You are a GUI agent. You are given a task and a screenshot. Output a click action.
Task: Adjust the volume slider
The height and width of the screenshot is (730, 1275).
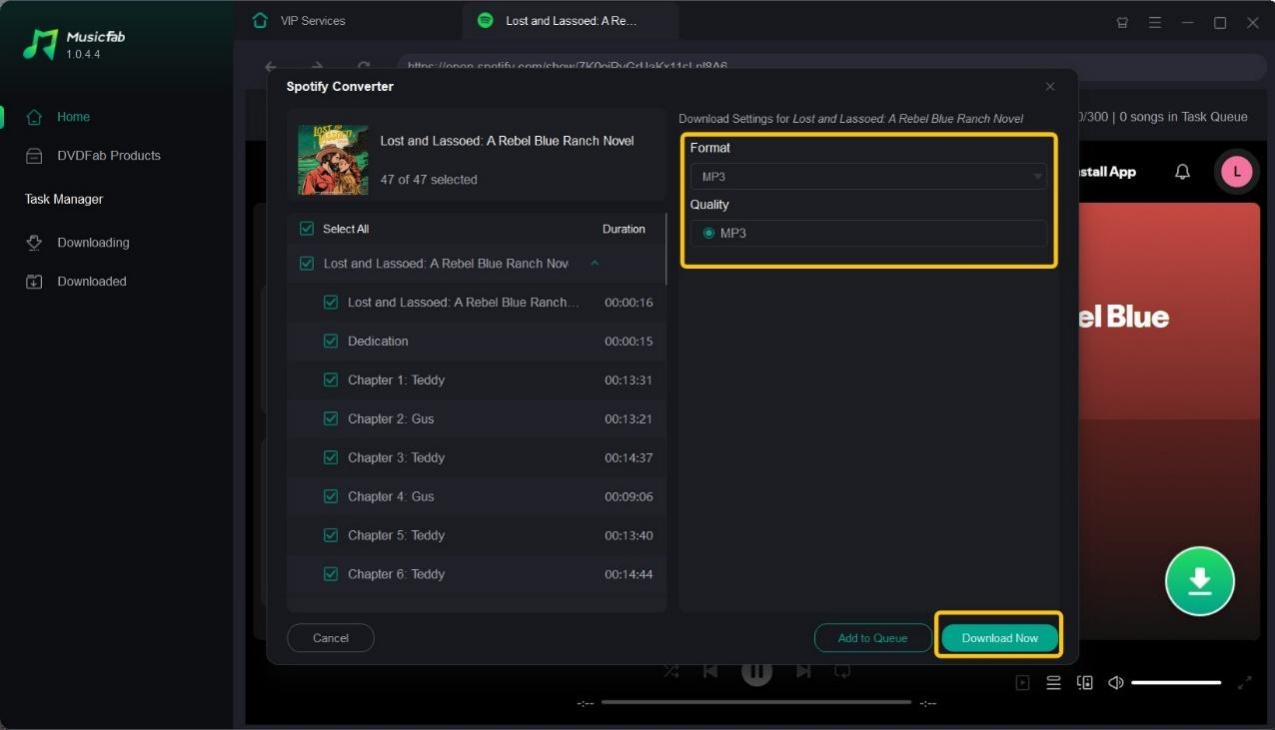point(1176,683)
